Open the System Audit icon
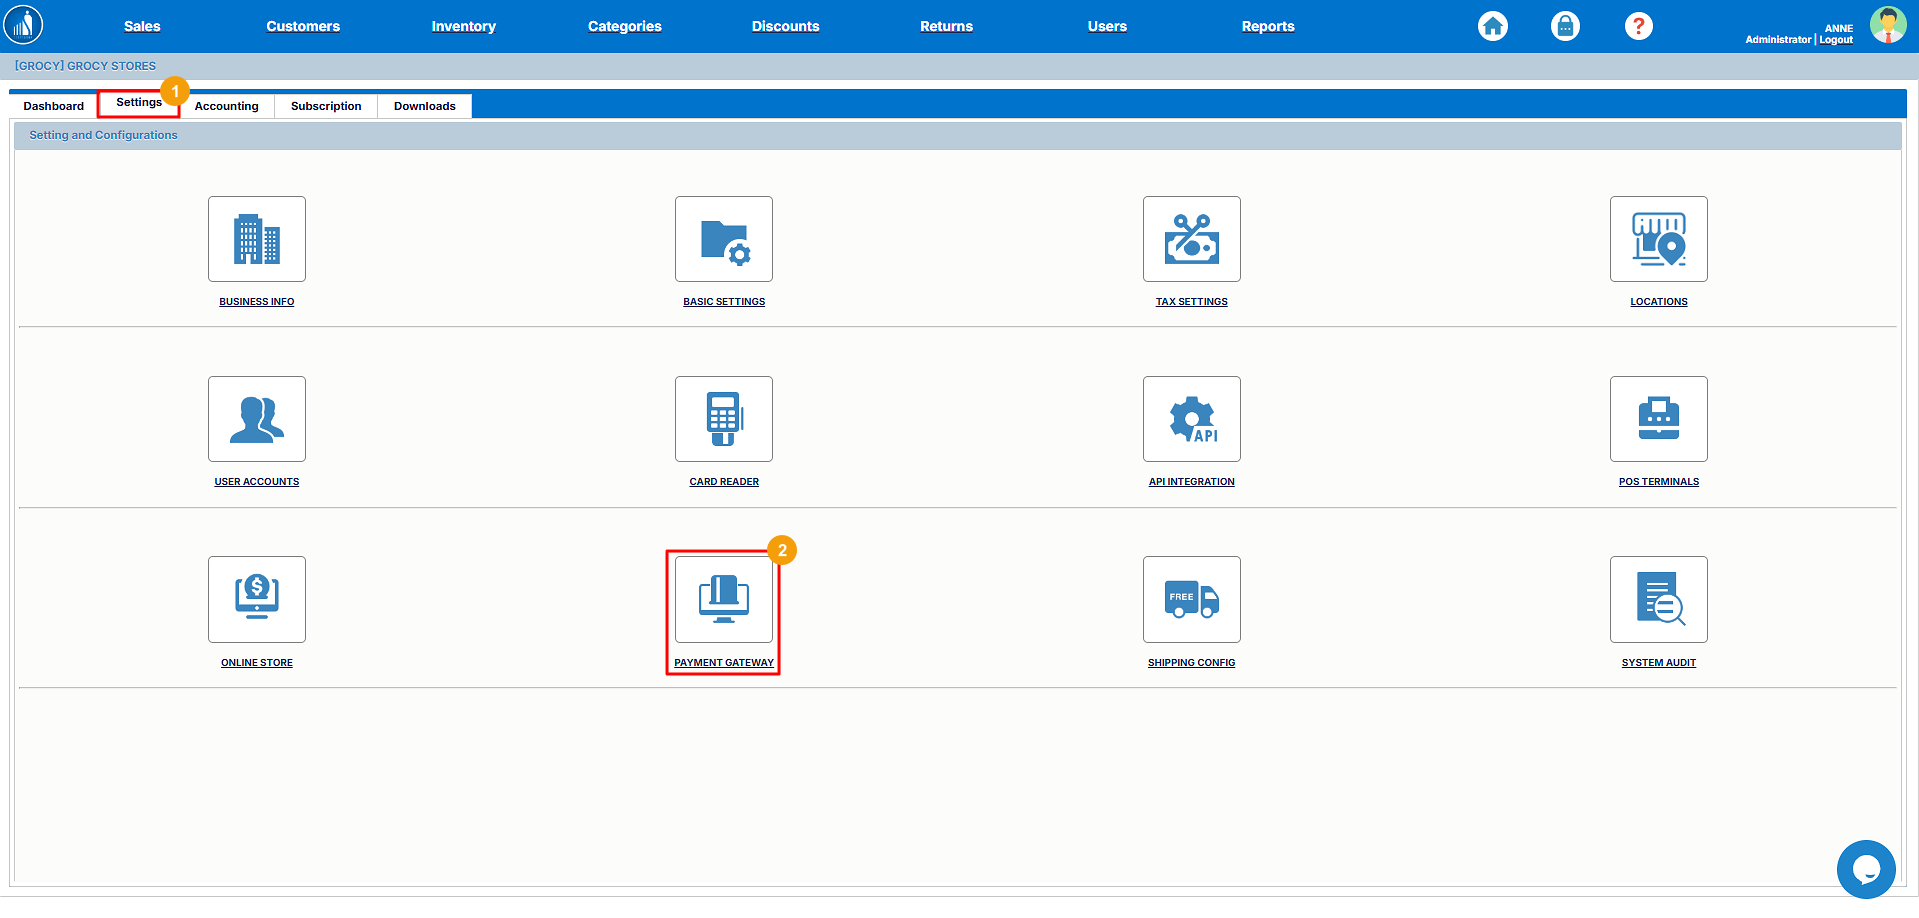 [x=1658, y=599]
